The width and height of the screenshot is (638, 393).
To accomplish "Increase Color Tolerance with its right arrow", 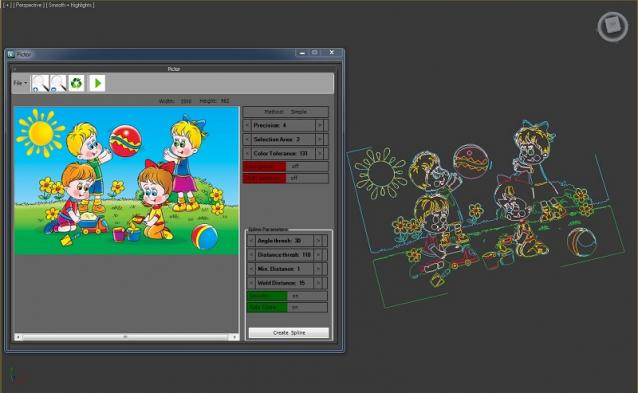I will 319,153.
